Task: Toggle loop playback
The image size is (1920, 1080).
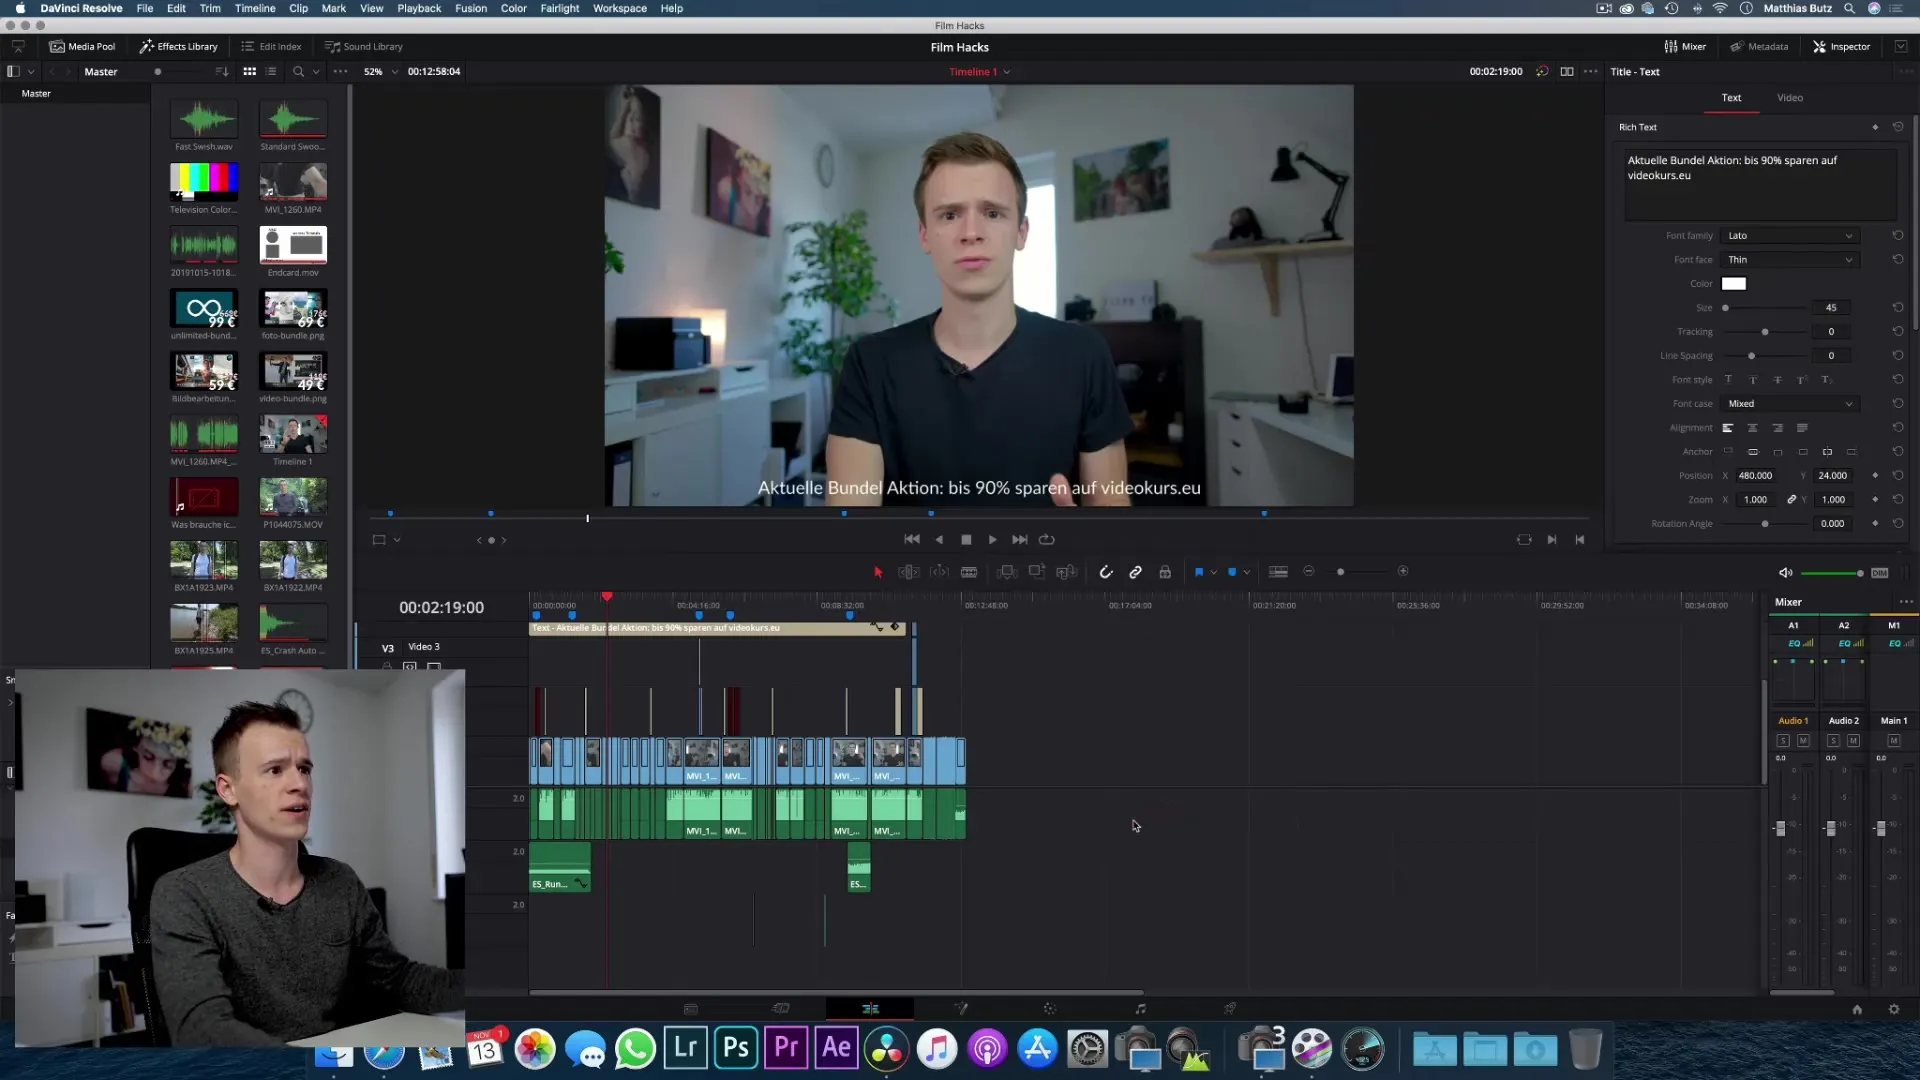Action: [1047, 539]
